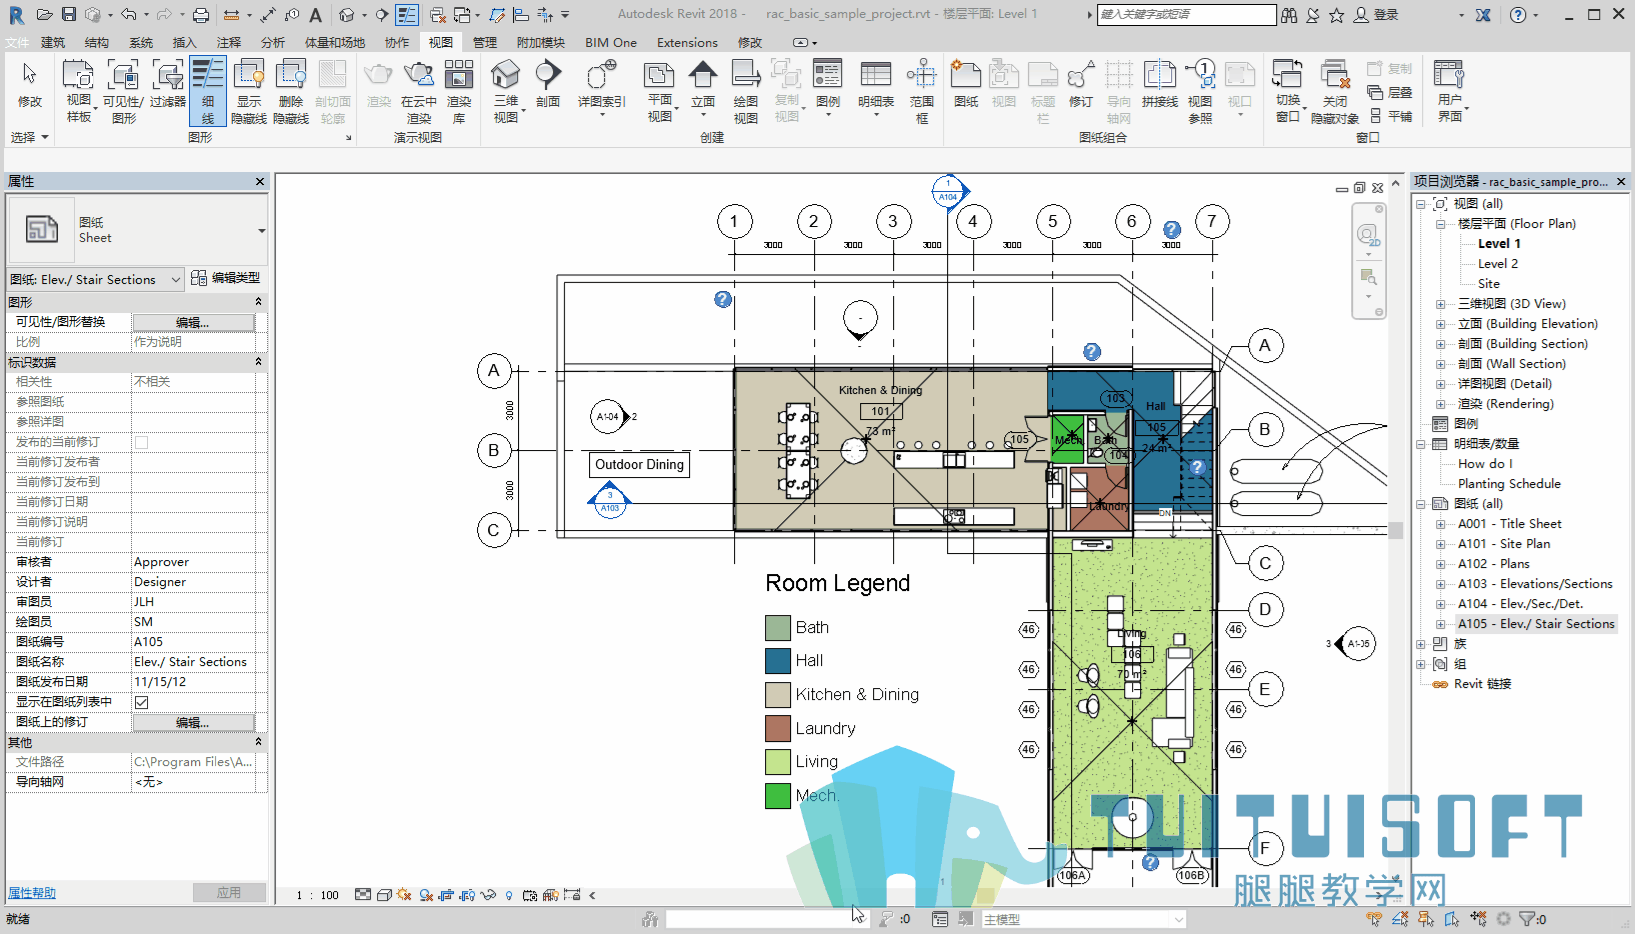Collapse the Floor Plan (楼层平面) tree node
The image size is (1635, 934).
coord(1440,224)
